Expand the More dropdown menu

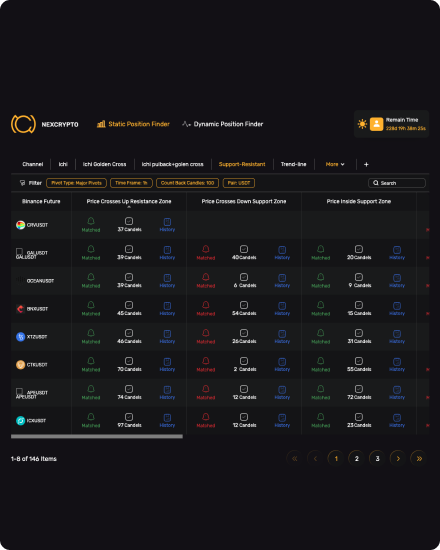(335, 164)
